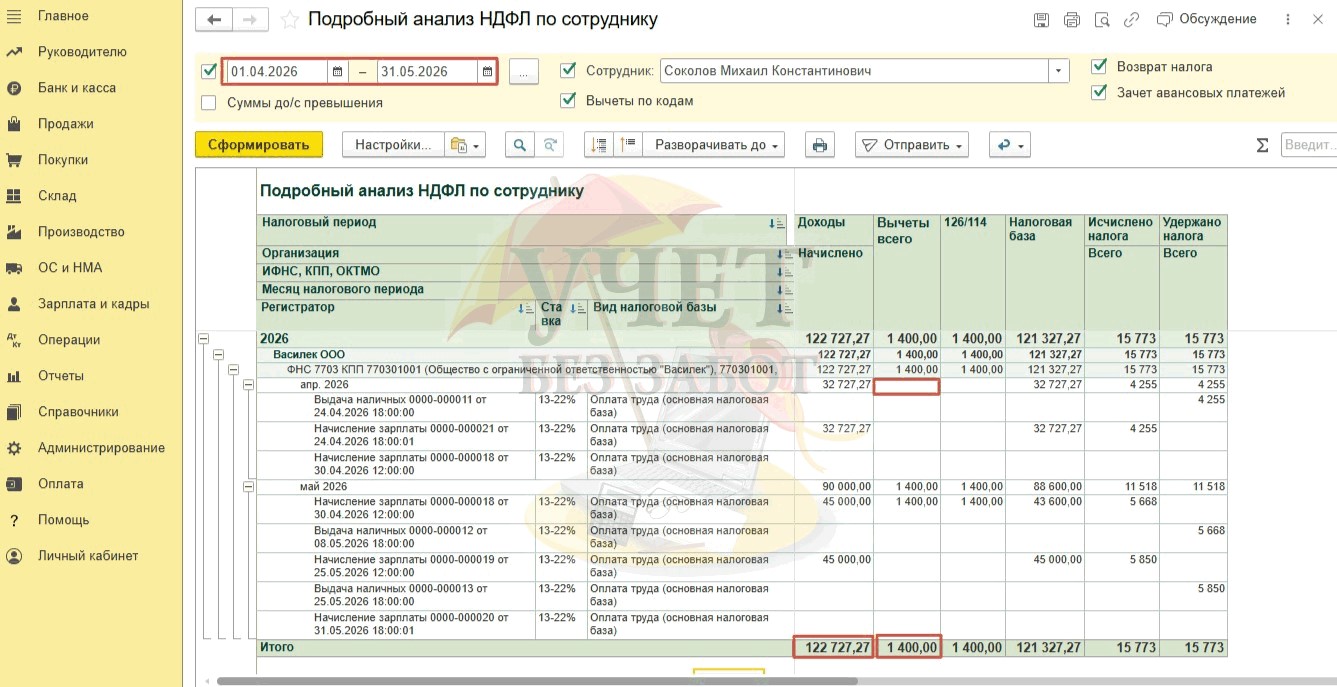The width and height of the screenshot is (1337, 687).
Task: Uncheck the Вычеты по кодам checkbox
Action: point(568,100)
